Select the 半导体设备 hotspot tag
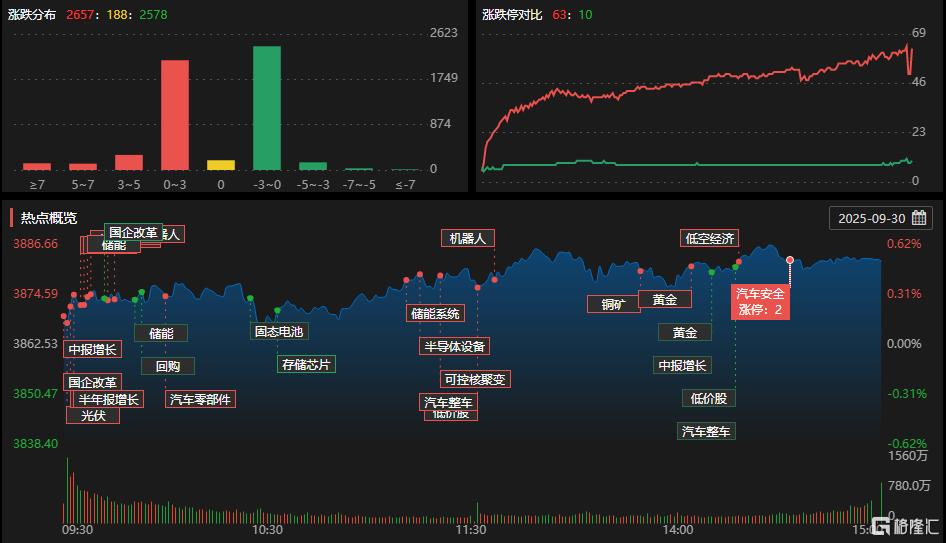The image size is (946, 543). tap(453, 346)
